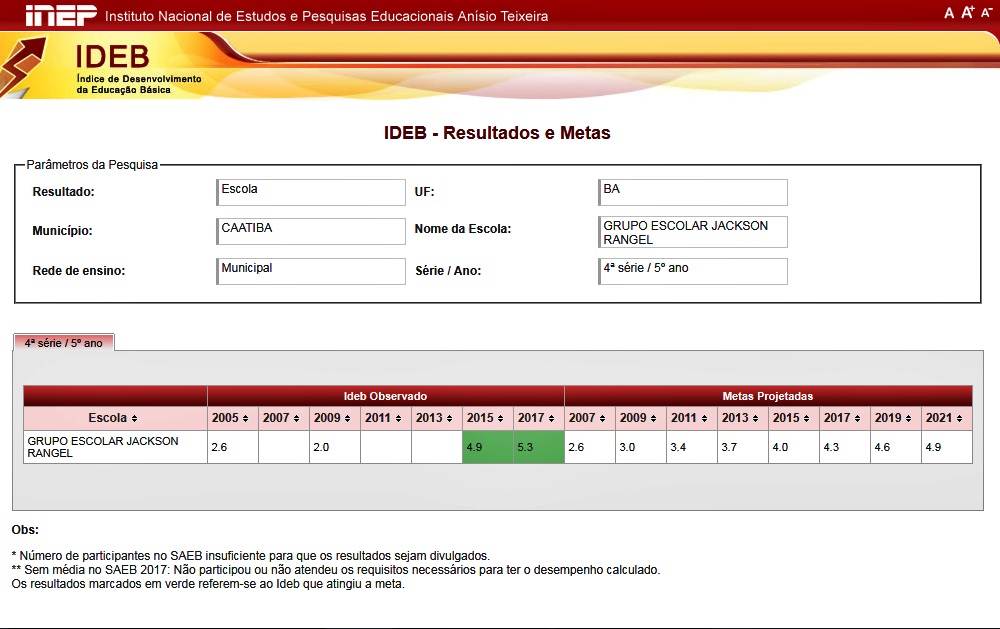
Task: Click the UF field showing BA
Action: point(693,192)
